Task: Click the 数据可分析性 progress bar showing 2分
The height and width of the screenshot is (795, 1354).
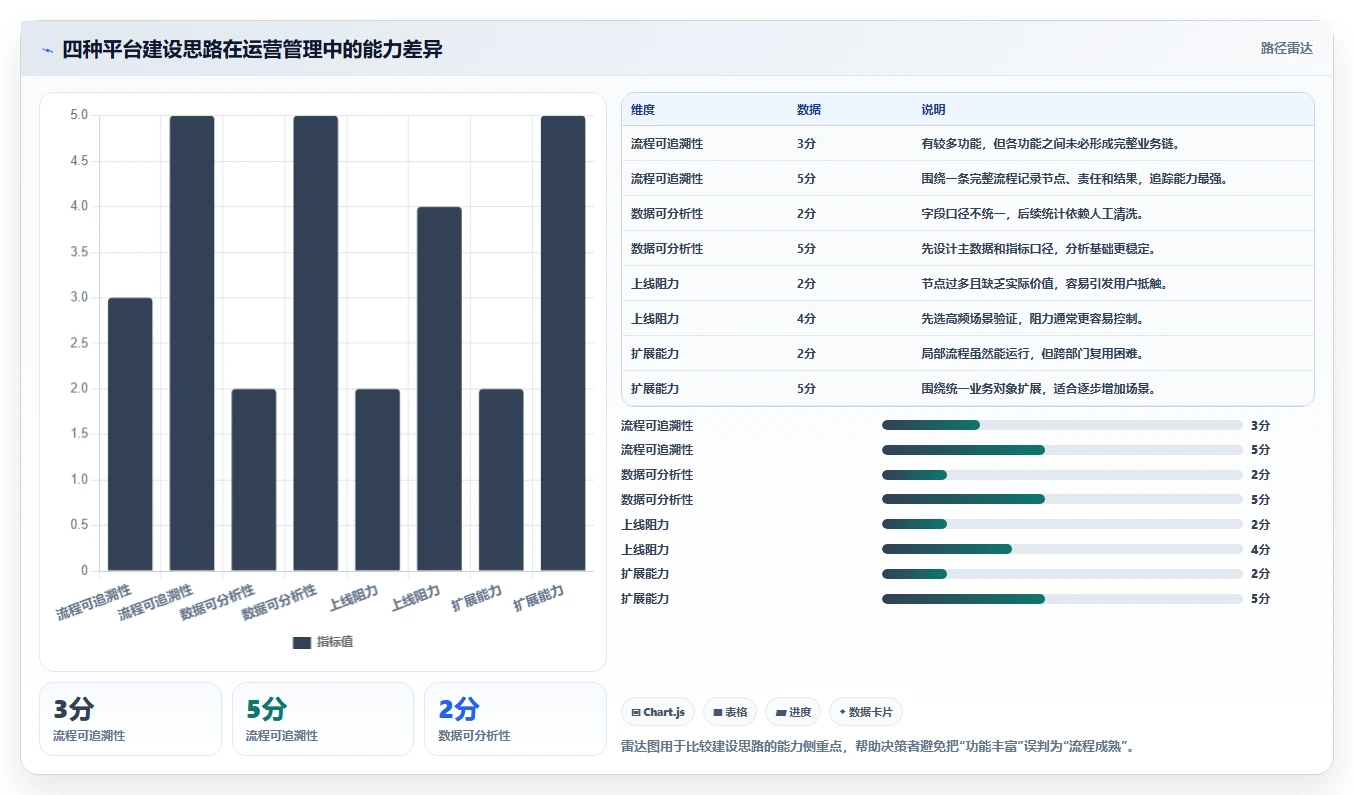Action: click(1062, 475)
